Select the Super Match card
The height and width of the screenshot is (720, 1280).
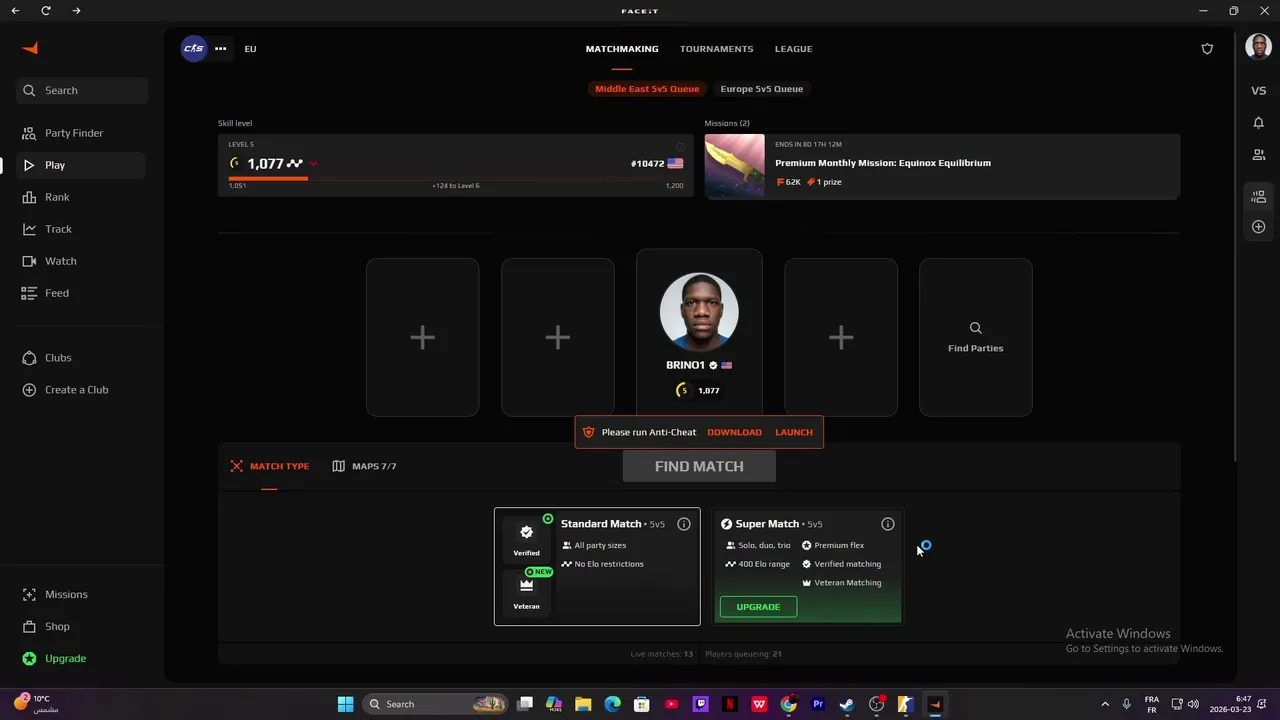[808, 567]
